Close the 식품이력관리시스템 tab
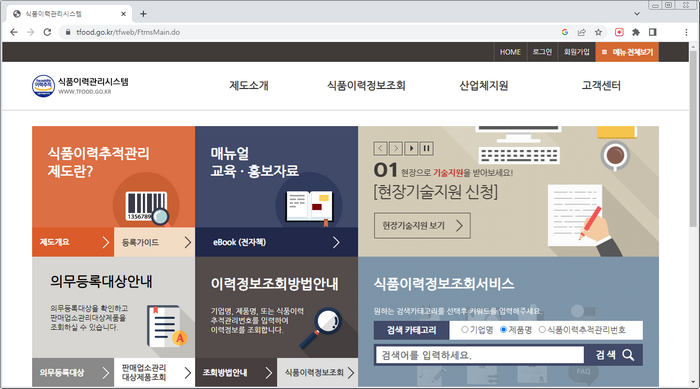Screen dimensions: 700x389 click(x=124, y=14)
